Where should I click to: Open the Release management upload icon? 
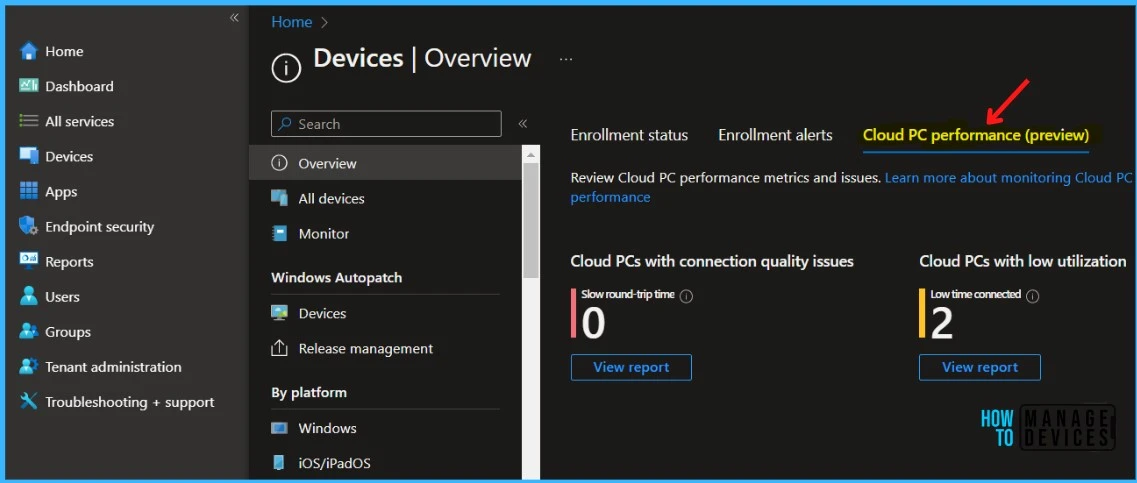tap(279, 349)
